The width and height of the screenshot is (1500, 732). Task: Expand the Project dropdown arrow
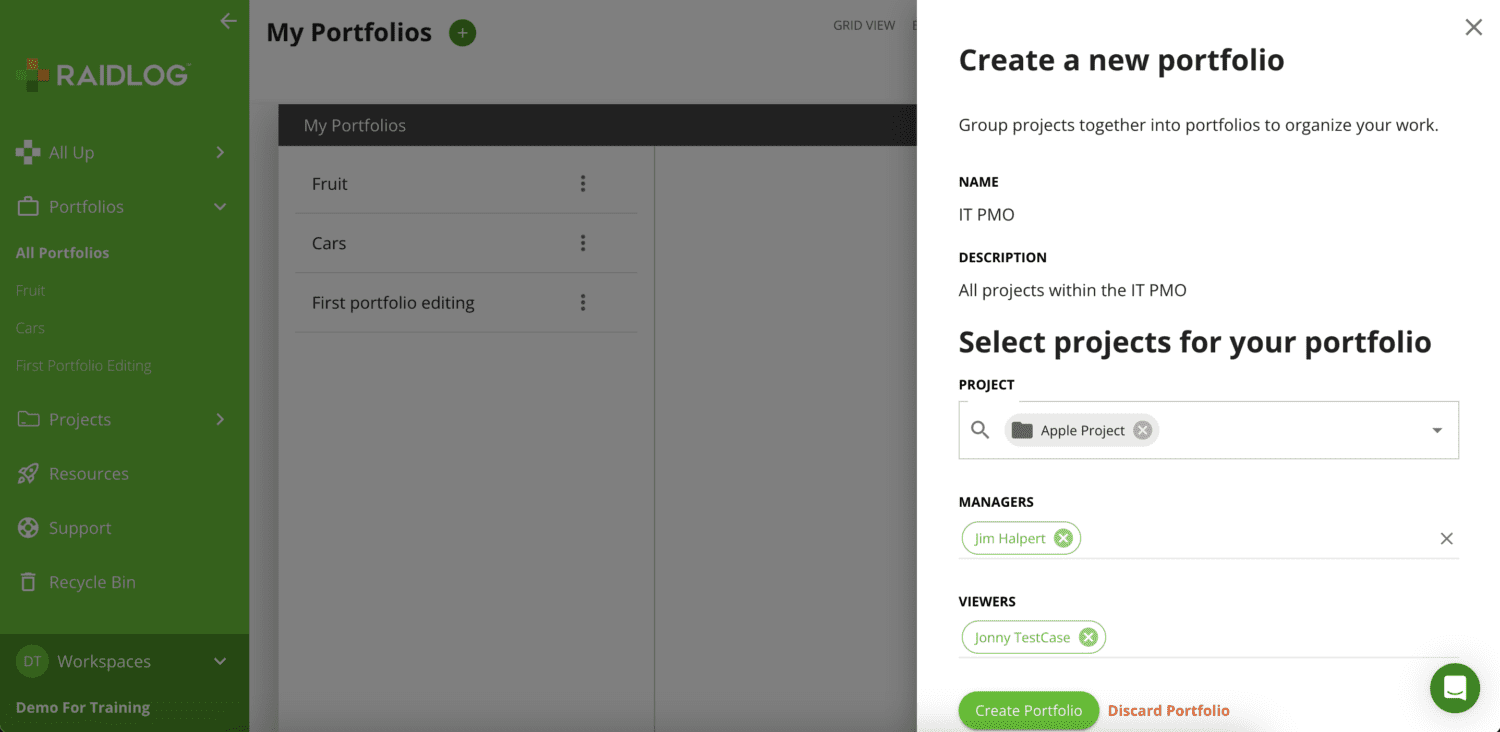click(x=1437, y=431)
